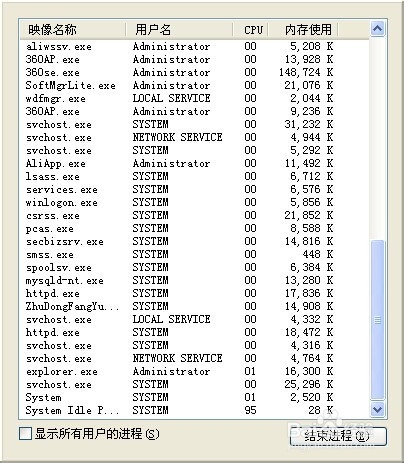Click the scrollbar up arrow

[377, 29]
